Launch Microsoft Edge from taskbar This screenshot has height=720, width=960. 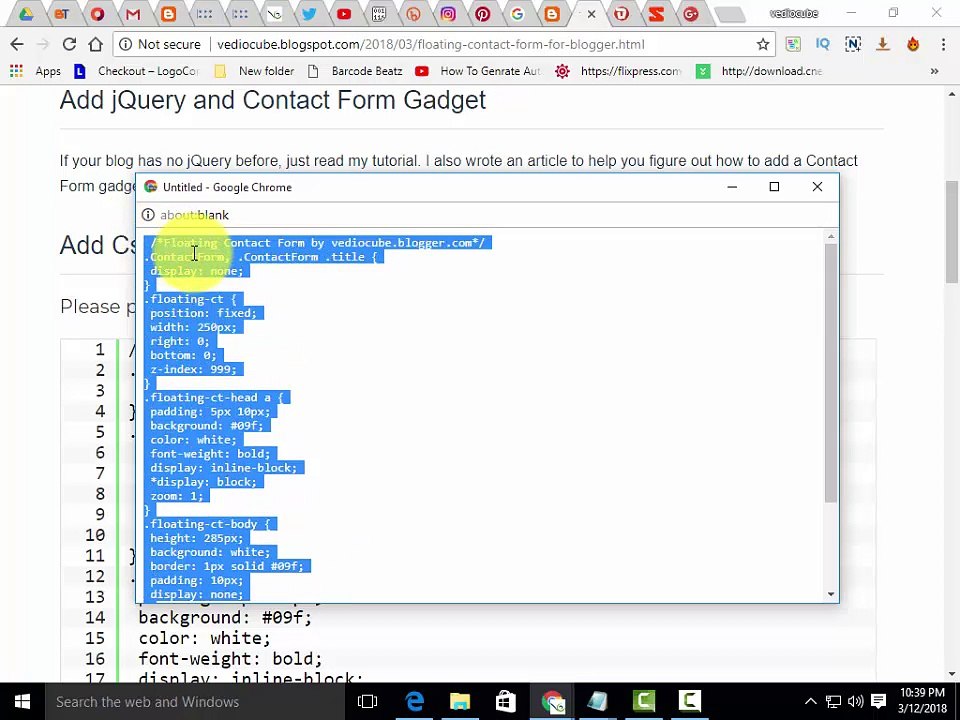[x=414, y=702]
